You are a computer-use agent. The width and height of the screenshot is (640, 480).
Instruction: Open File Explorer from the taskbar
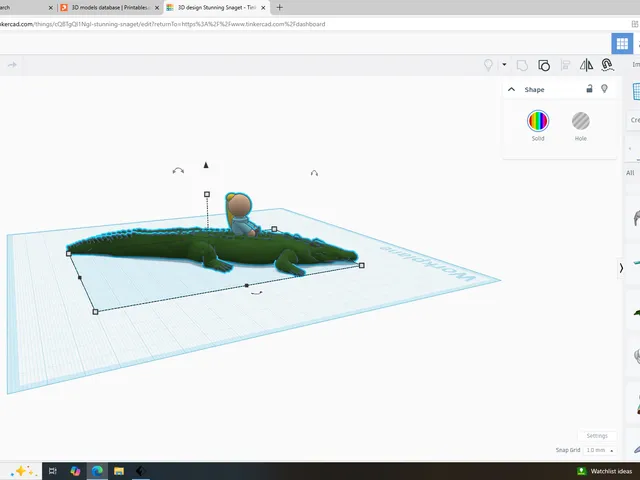119,471
